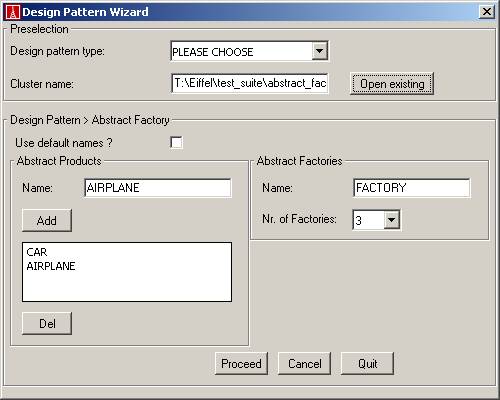Expand the Nr. of Factories dropdown
The width and height of the screenshot is (500, 400).
pos(392,220)
